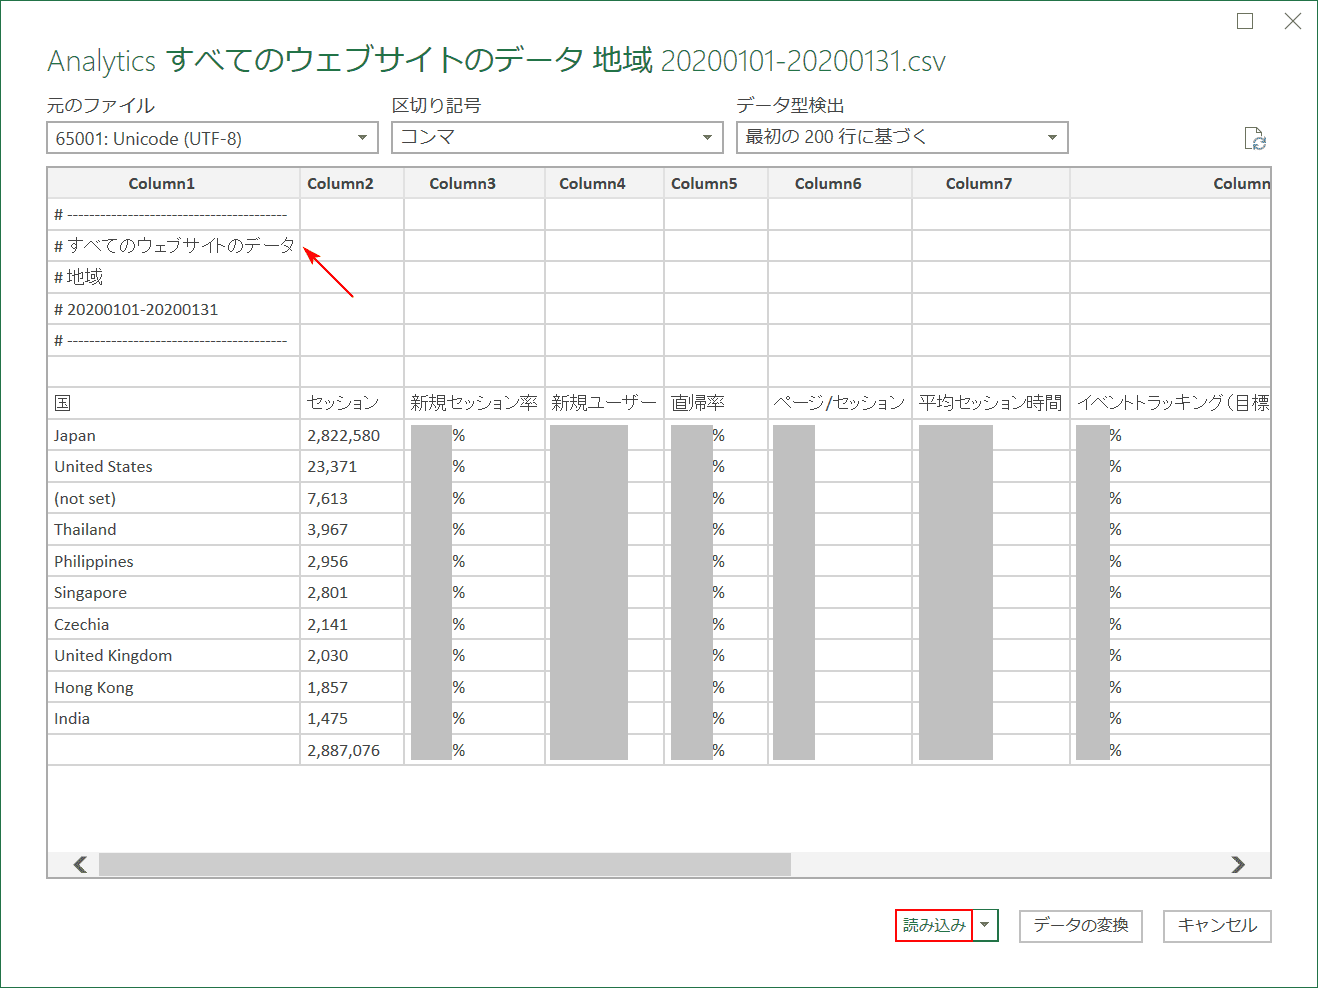Click the Singapore cell

coord(174,592)
